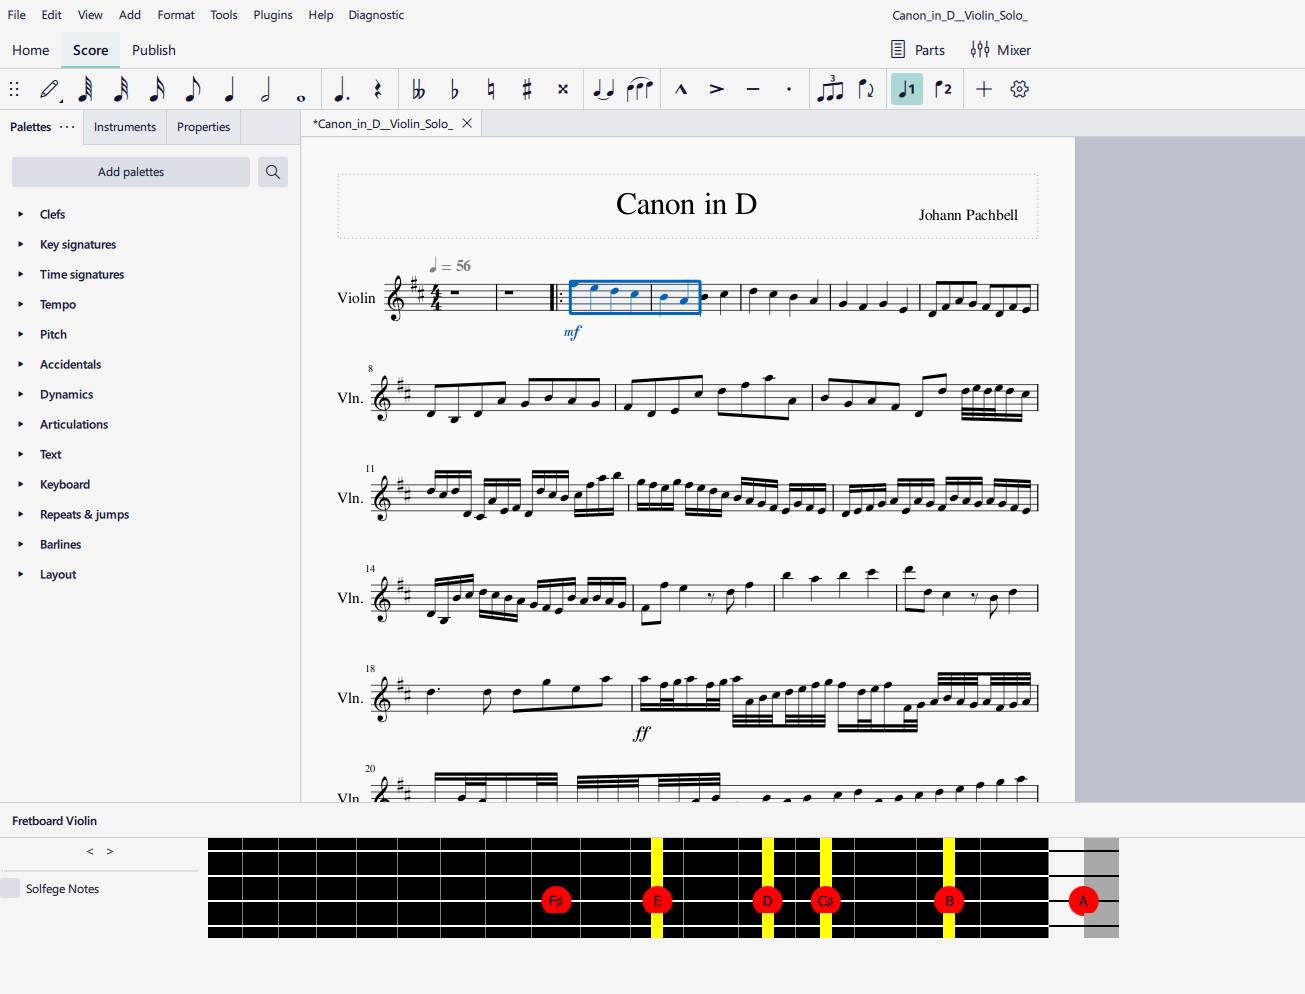Expand the Time signatures palette
Viewport: 1305px width, 994px height.
pos(20,274)
